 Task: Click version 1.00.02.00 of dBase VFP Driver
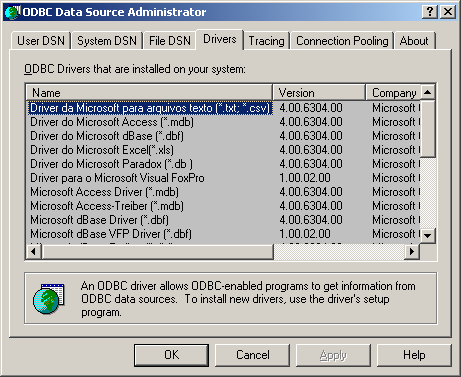coord(305,234)
